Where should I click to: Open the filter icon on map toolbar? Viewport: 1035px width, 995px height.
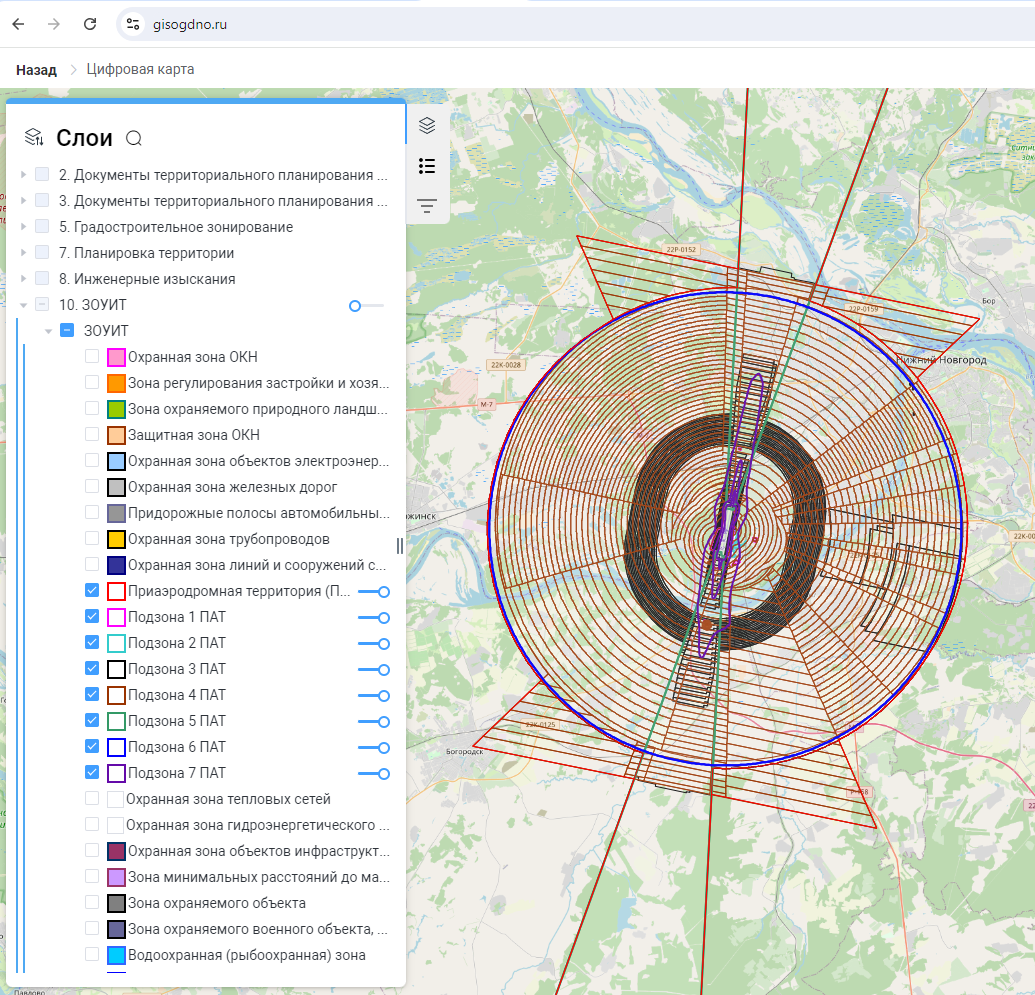(x=427, y=207)
